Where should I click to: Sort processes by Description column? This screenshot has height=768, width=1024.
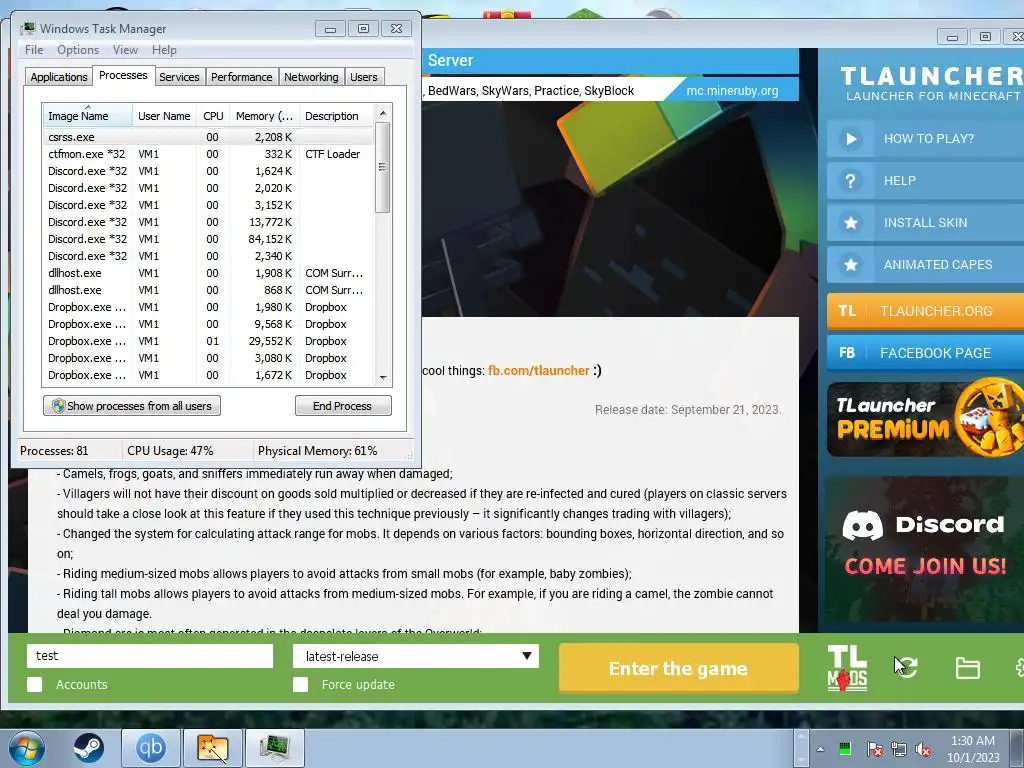pyautogui.click(x=336, y=116)
